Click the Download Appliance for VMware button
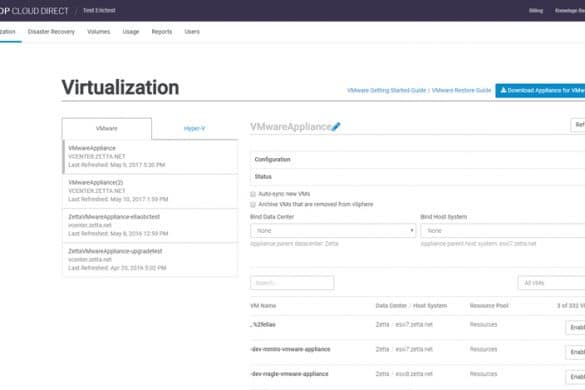Screen dimensions: 585x390 (x=540, y=90)
